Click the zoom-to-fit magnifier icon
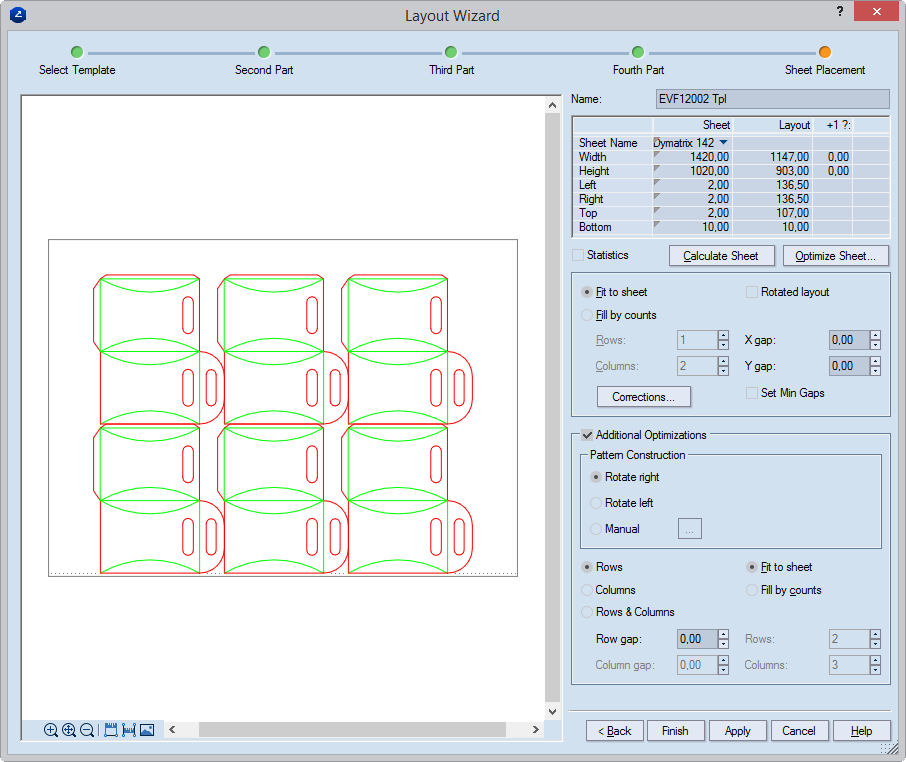 point(69,730)
